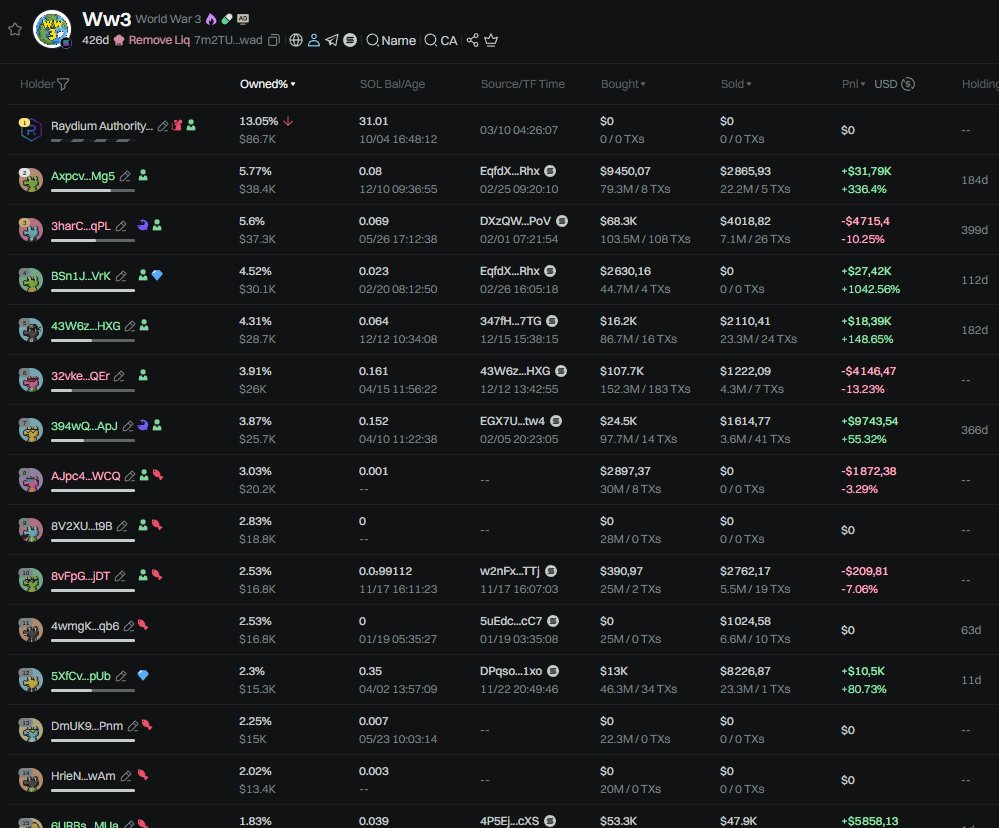Open holder 5XfCv...pUb
Screen dimensions: 999x828
pyautogui.click(x=81, y=676)
